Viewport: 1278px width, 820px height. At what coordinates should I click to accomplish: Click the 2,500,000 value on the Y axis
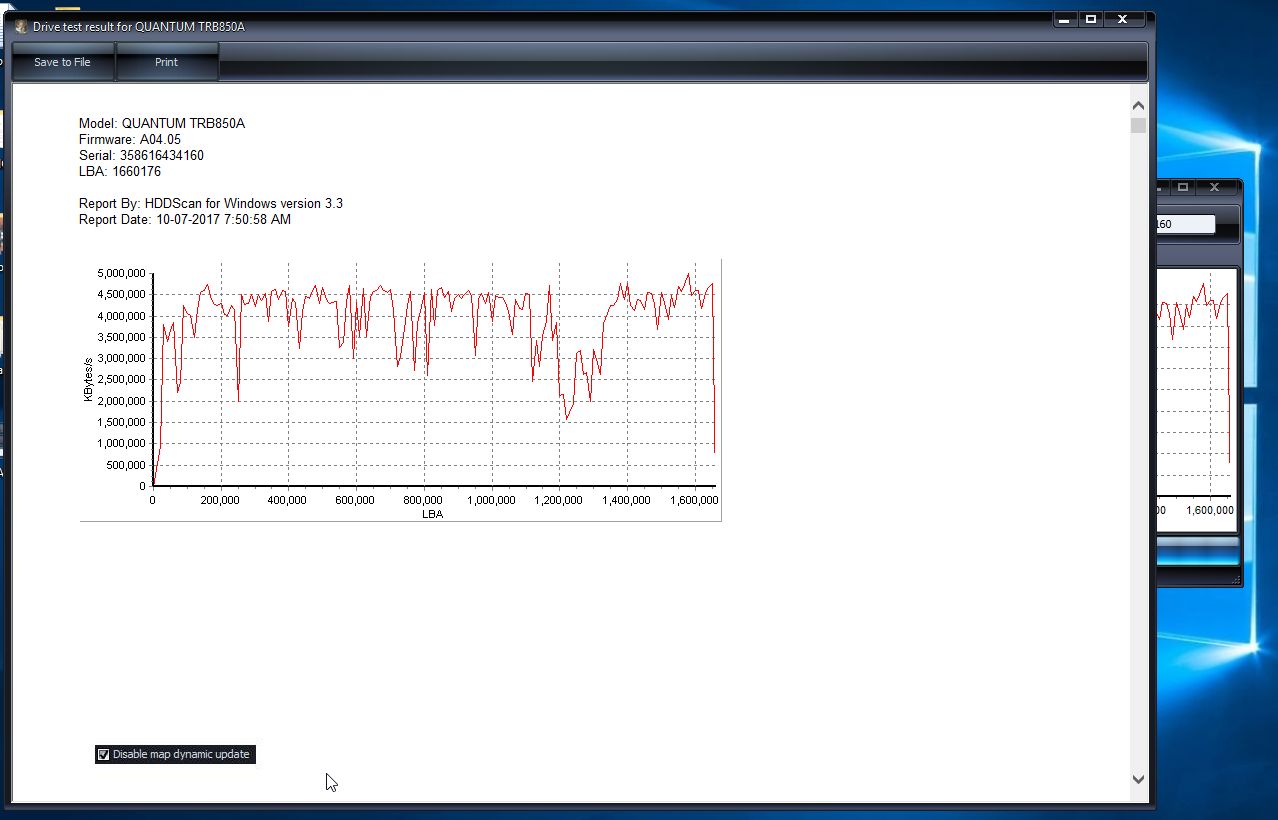coord(121,379)
